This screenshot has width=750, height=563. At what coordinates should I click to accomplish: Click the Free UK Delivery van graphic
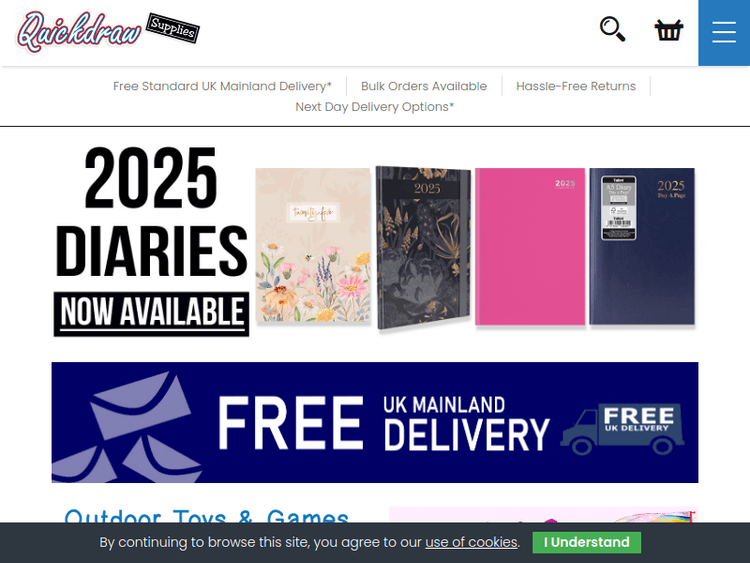622,430
